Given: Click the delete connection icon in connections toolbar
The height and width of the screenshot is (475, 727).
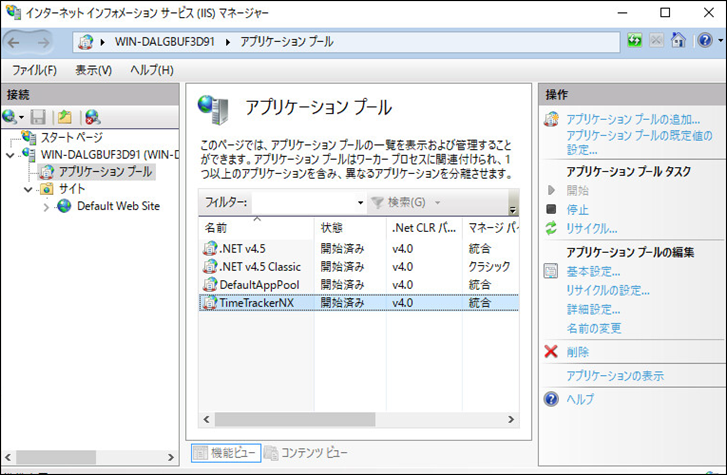Looking at the screenshot, I should (92, 117).
